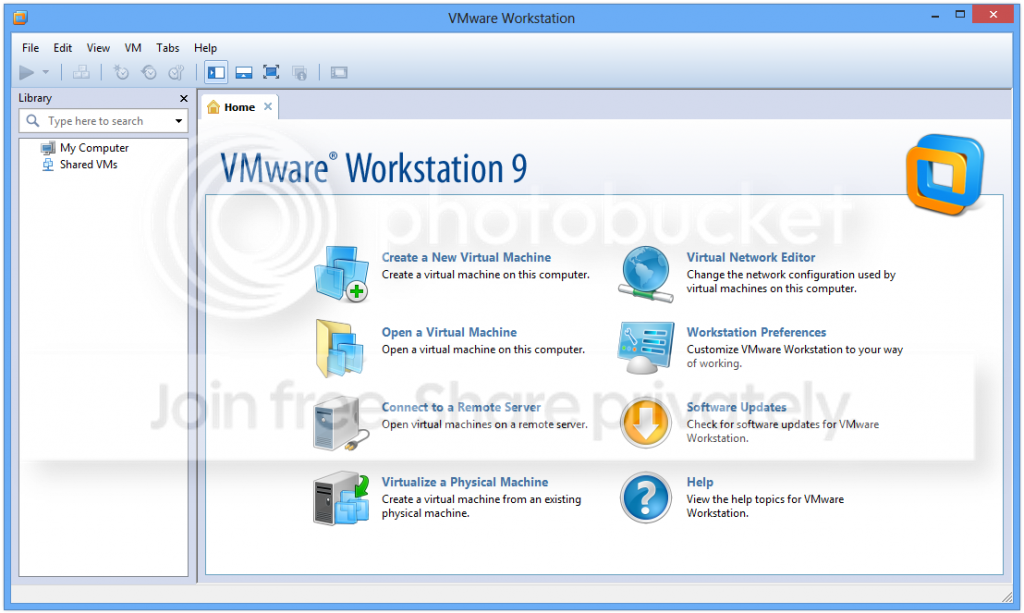Viewport: 1024px width, 613px height.
Task: Open the power options dropdown arrow
Action: pyautogui.click(x=46, y=72)
